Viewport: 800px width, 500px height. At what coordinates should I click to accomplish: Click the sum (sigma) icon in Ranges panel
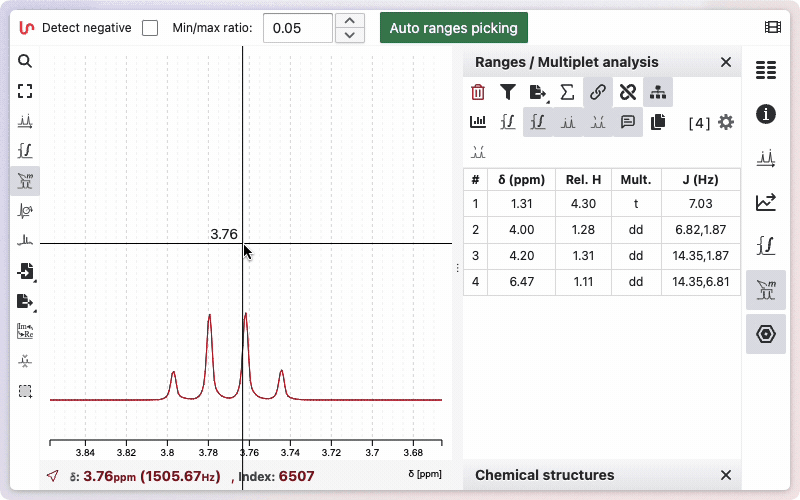[x=567, y=93]
